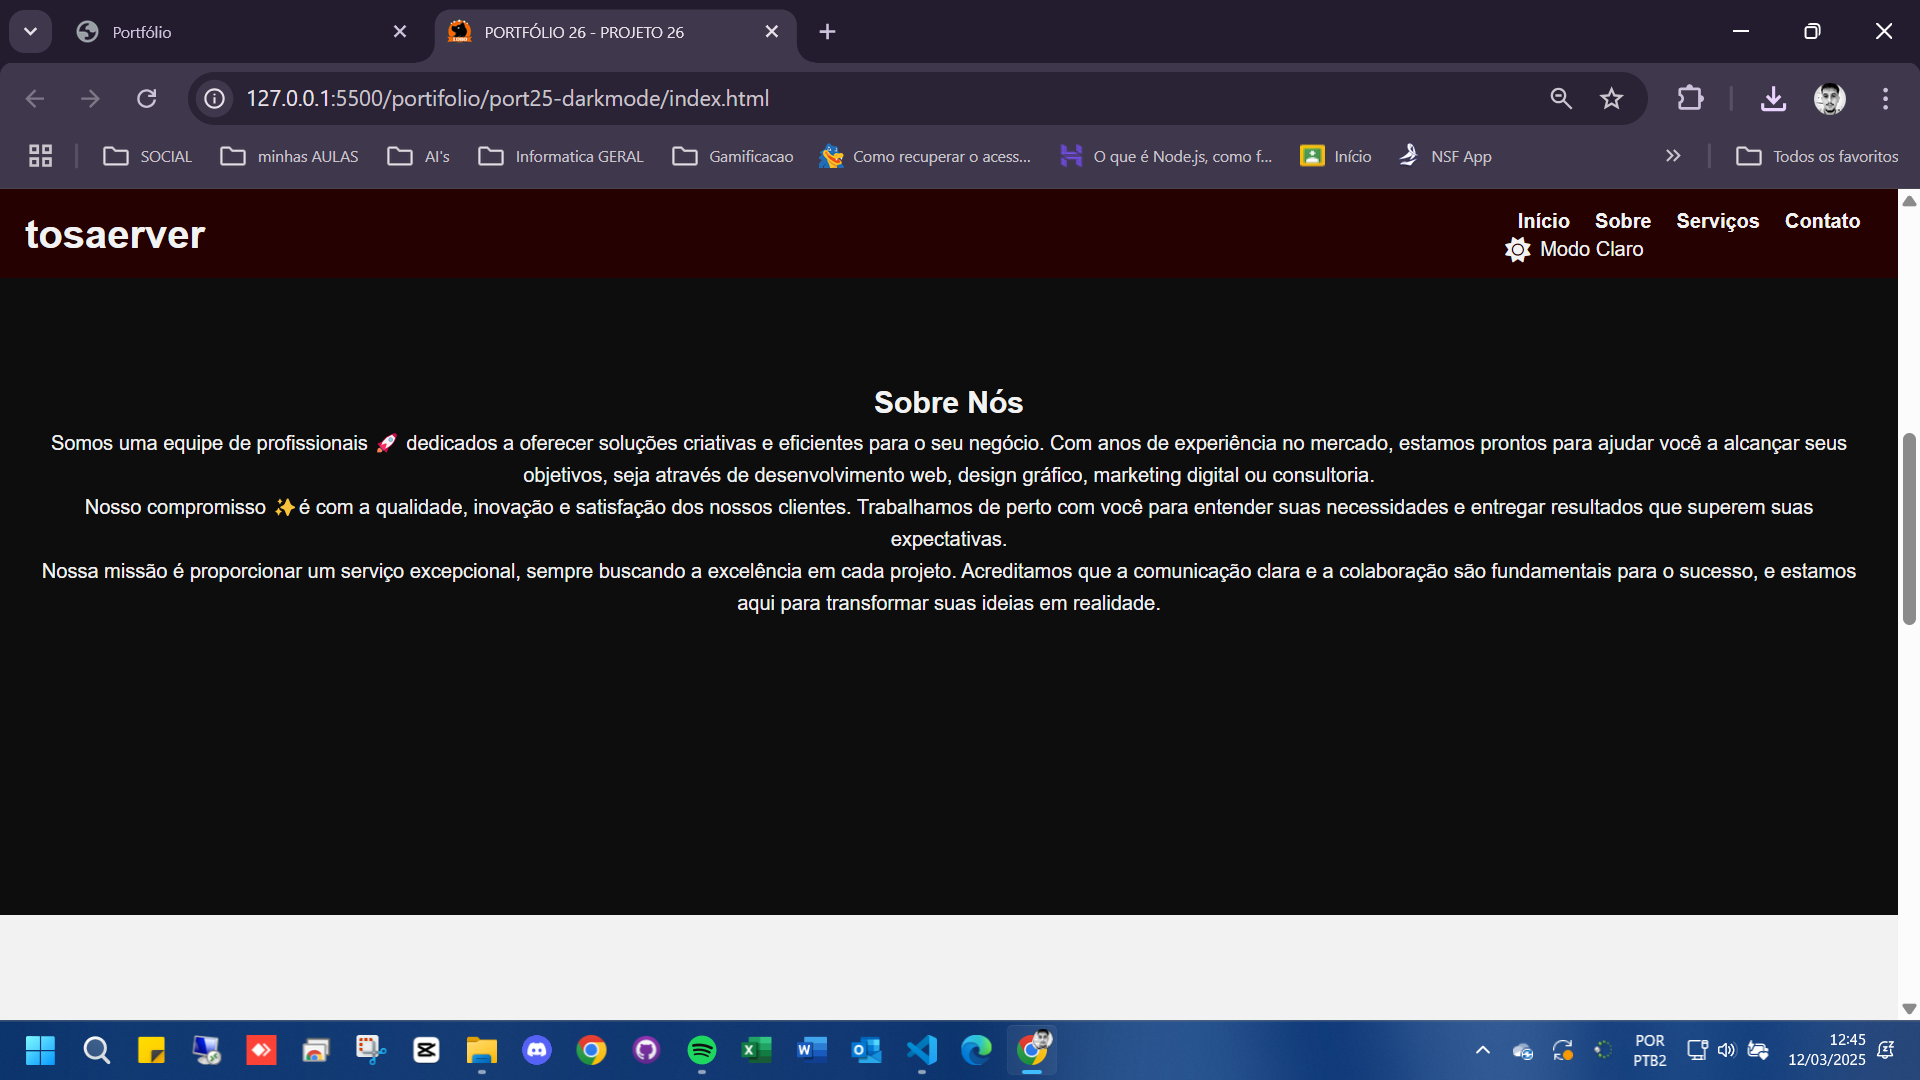Open Snipping Tool from the taskbar

point(371,1050)
